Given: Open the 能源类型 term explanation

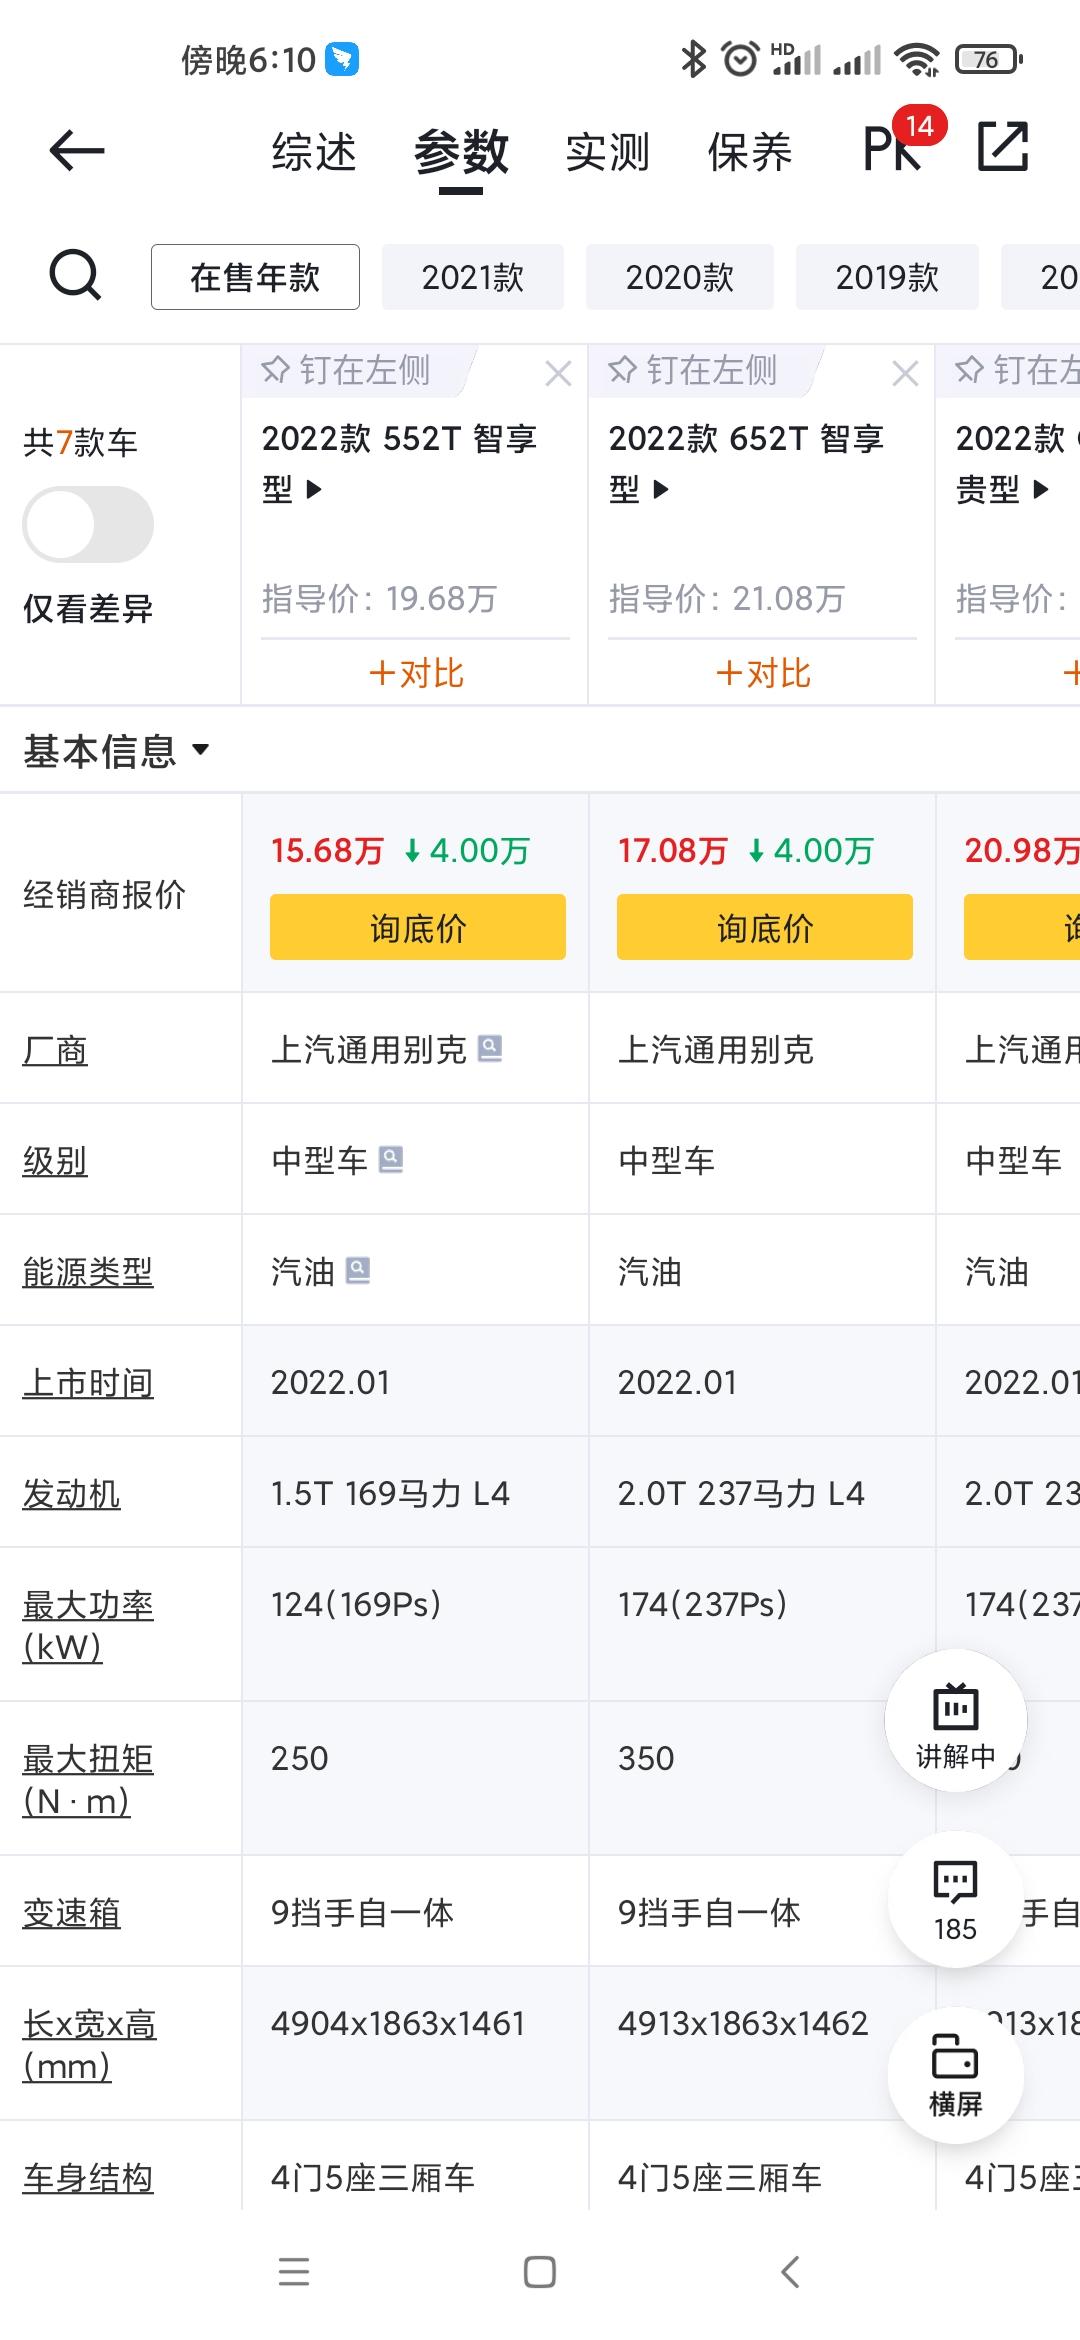Looking at the screenshot, I should click(88, 1272).
